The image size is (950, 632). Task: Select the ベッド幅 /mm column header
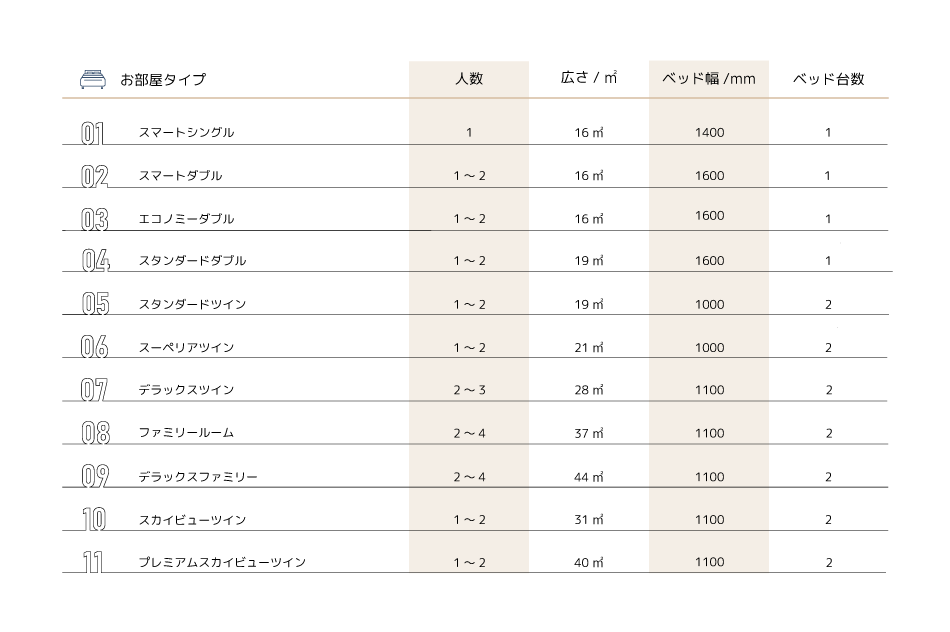709,79
